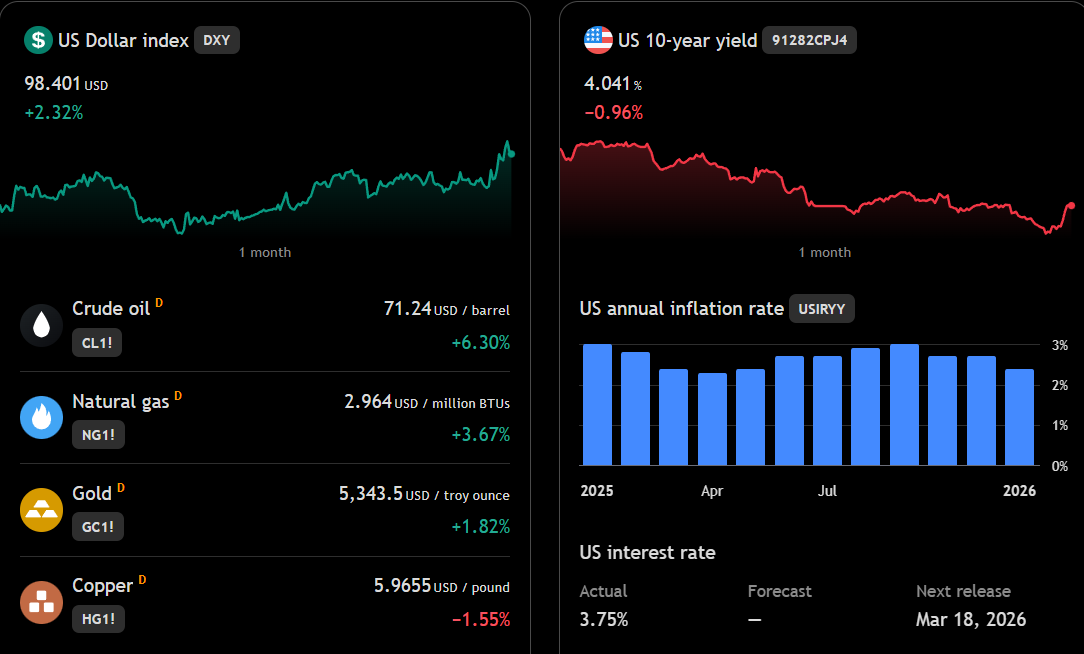Click the Gold bars icon
Screen dimensions: 1084x654
click(x=41, y=510)
